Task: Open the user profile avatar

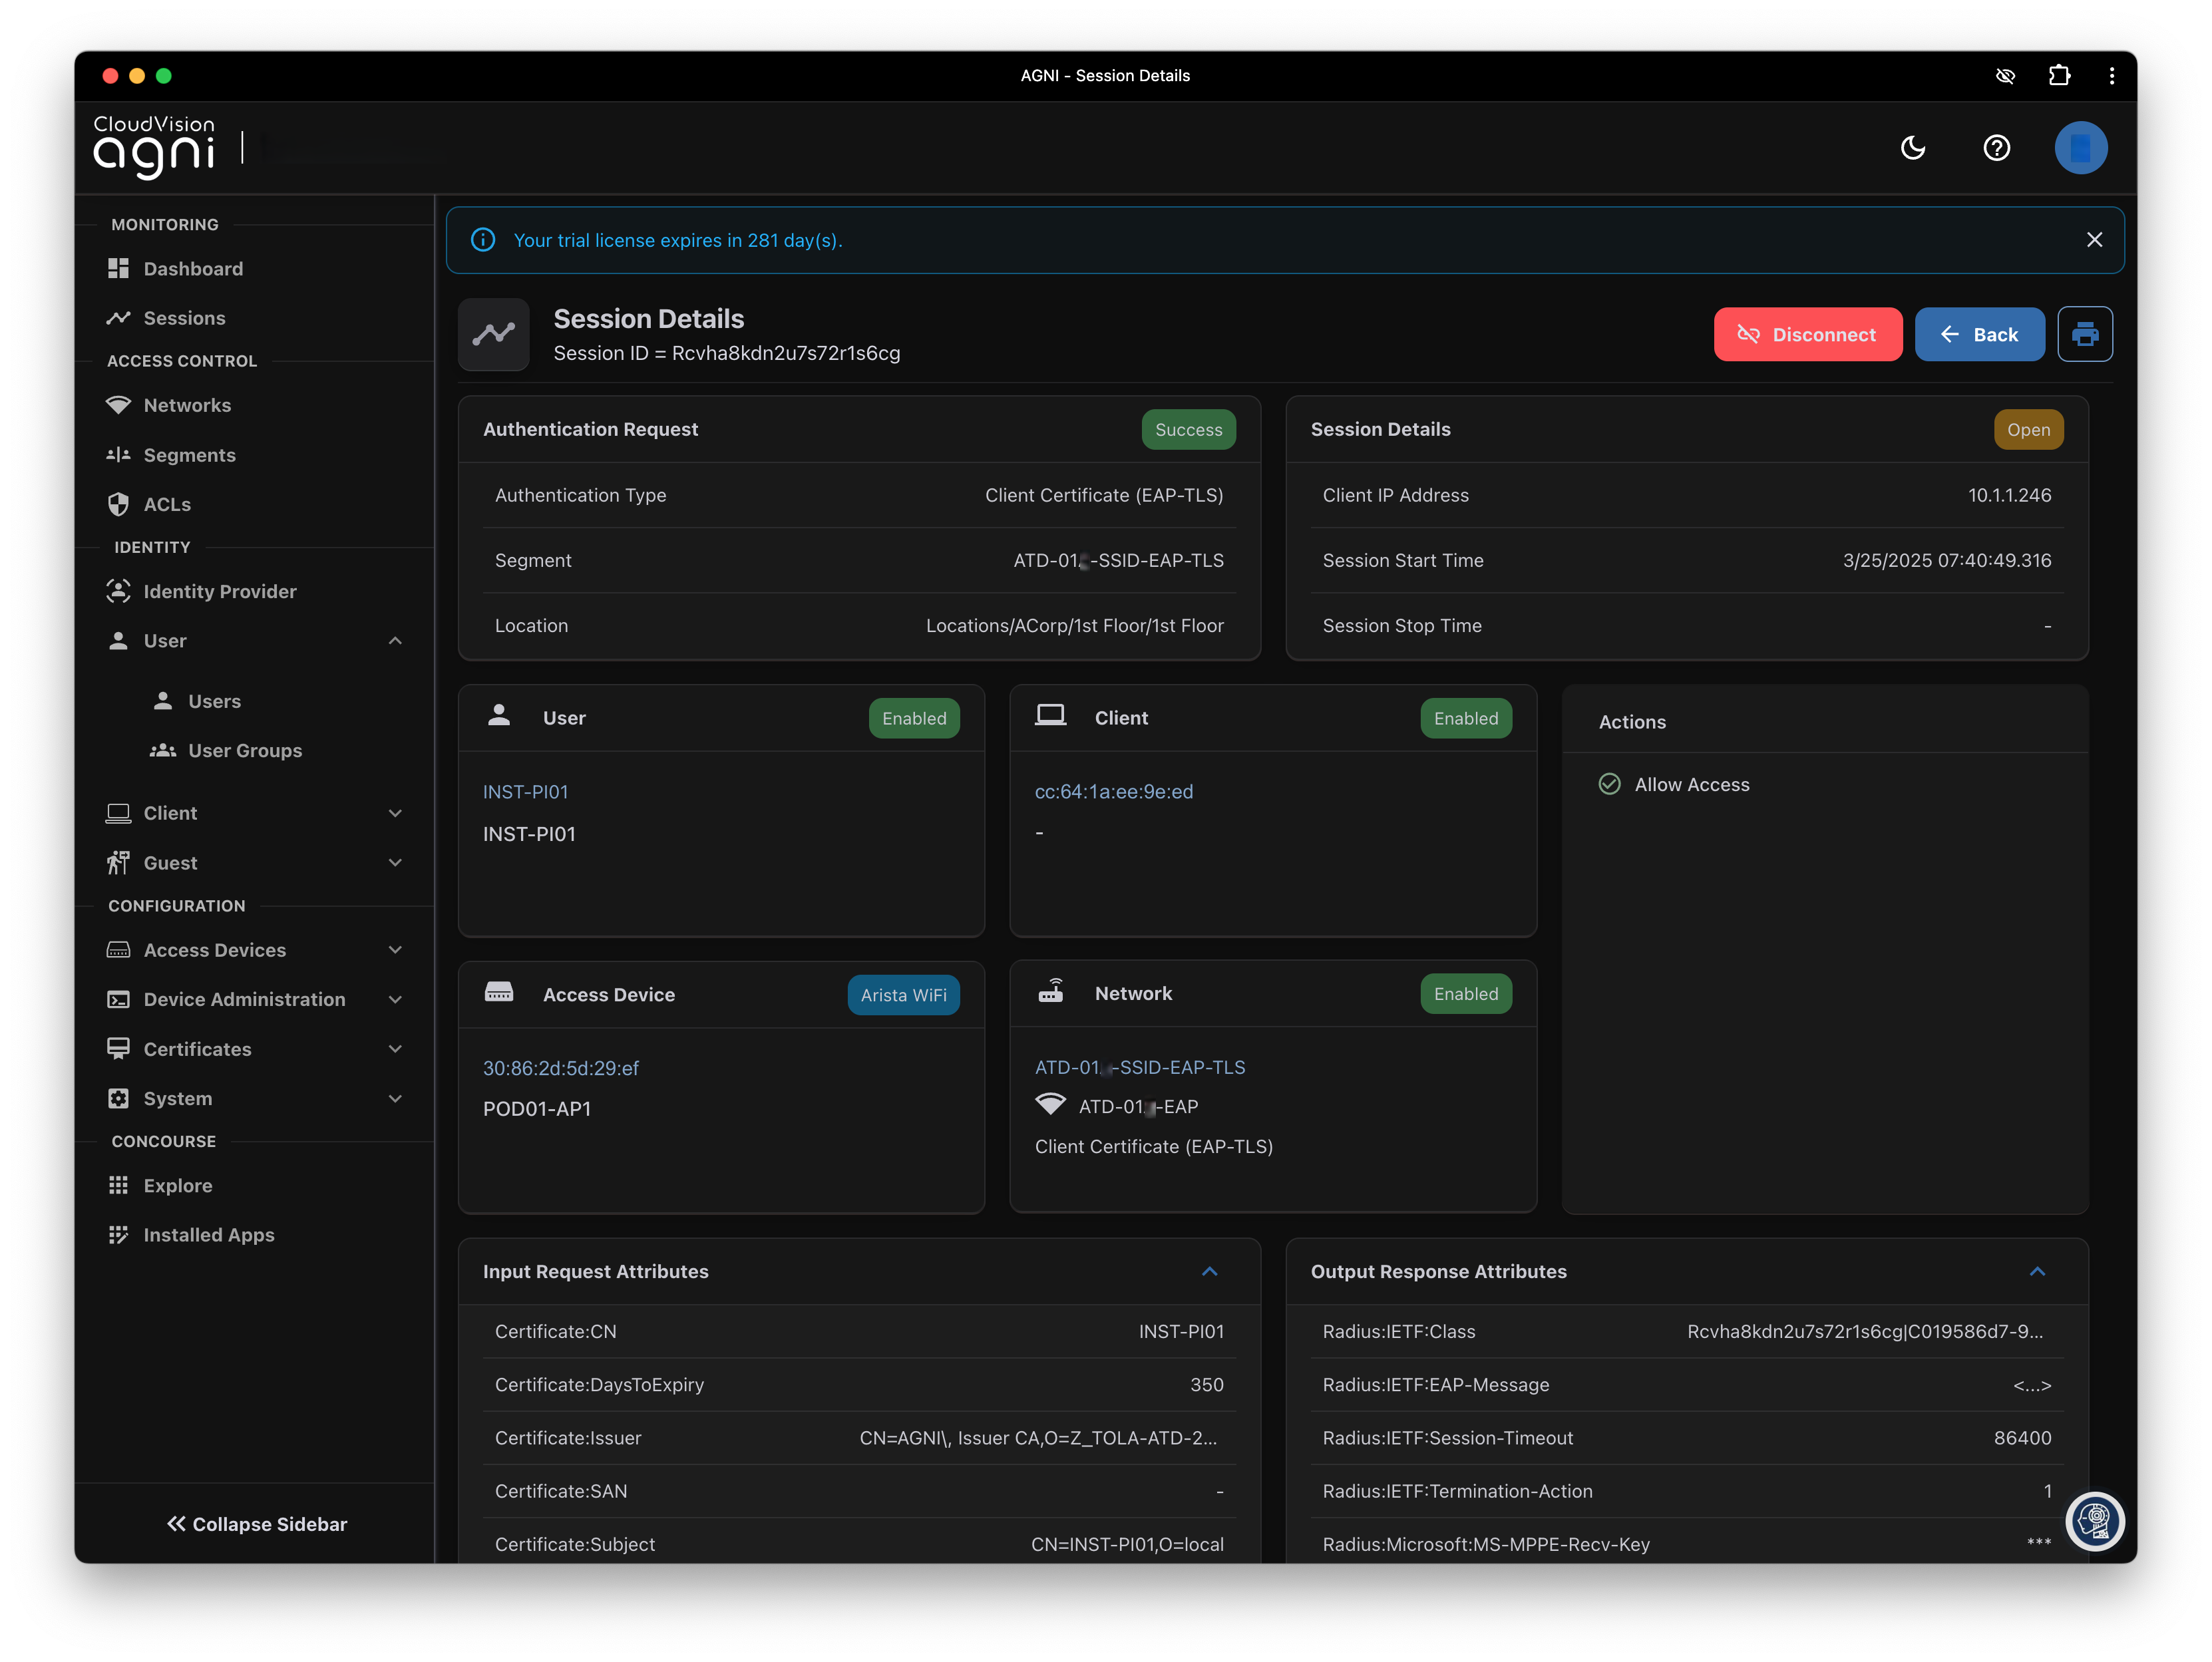Action: point(2080,148)
